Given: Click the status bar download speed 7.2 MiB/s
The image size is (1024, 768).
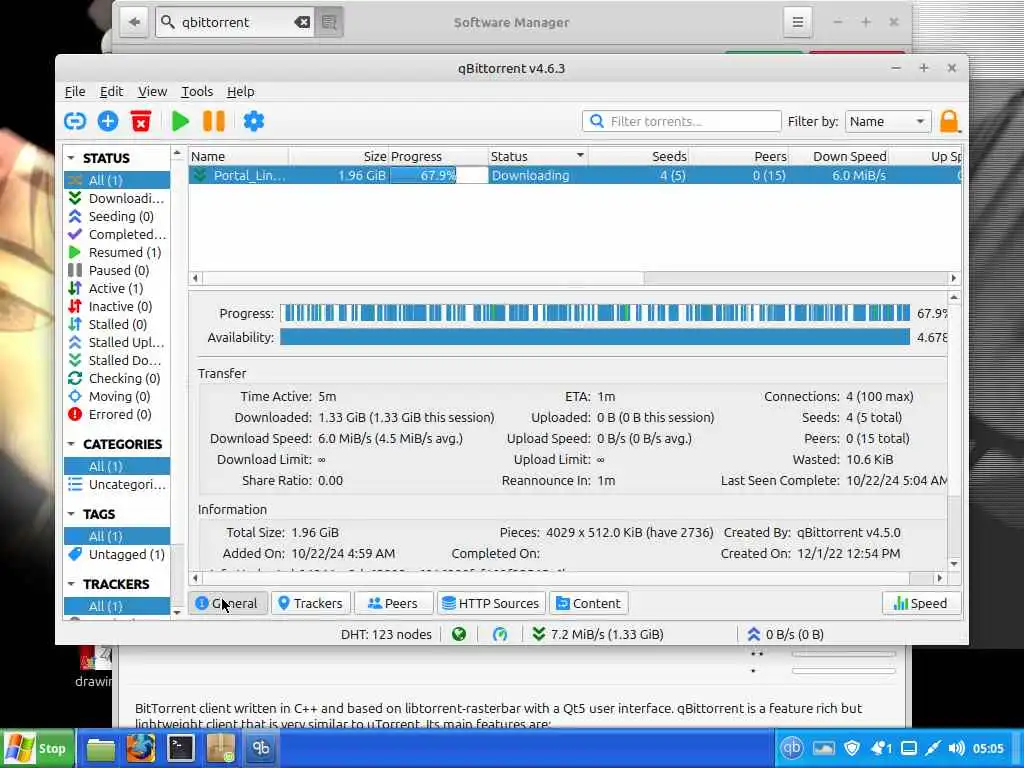Looking at the screenshot, I should tap(598, 634).
